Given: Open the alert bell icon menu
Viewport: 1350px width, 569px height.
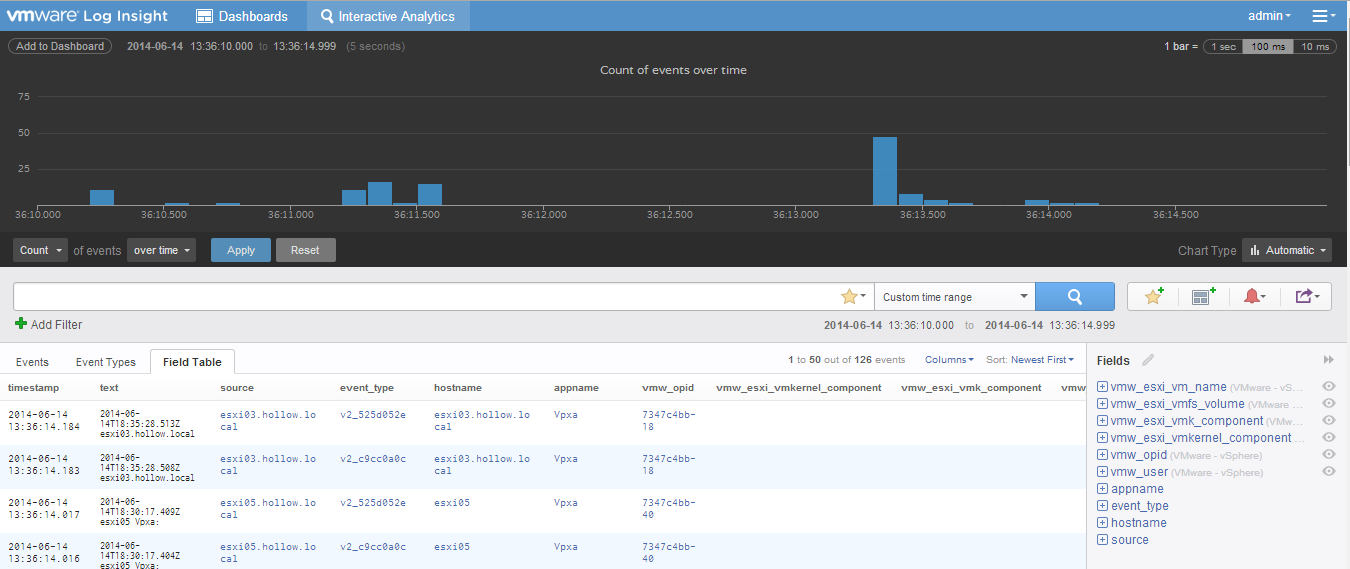Looking at the screenshot, I should point(1254,296).
